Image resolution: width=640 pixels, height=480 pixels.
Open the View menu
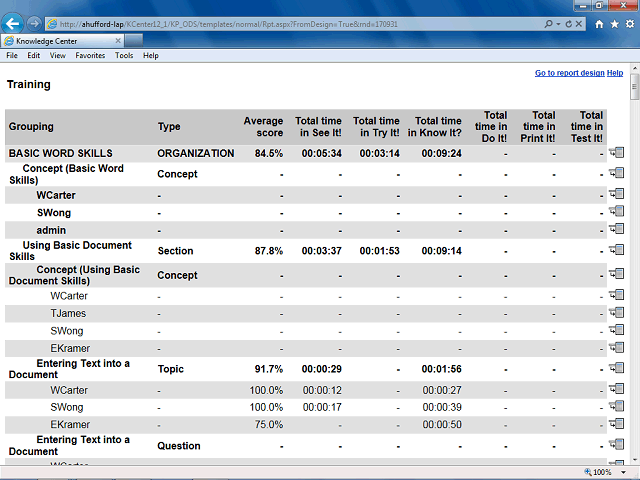[x=58, y=56]
